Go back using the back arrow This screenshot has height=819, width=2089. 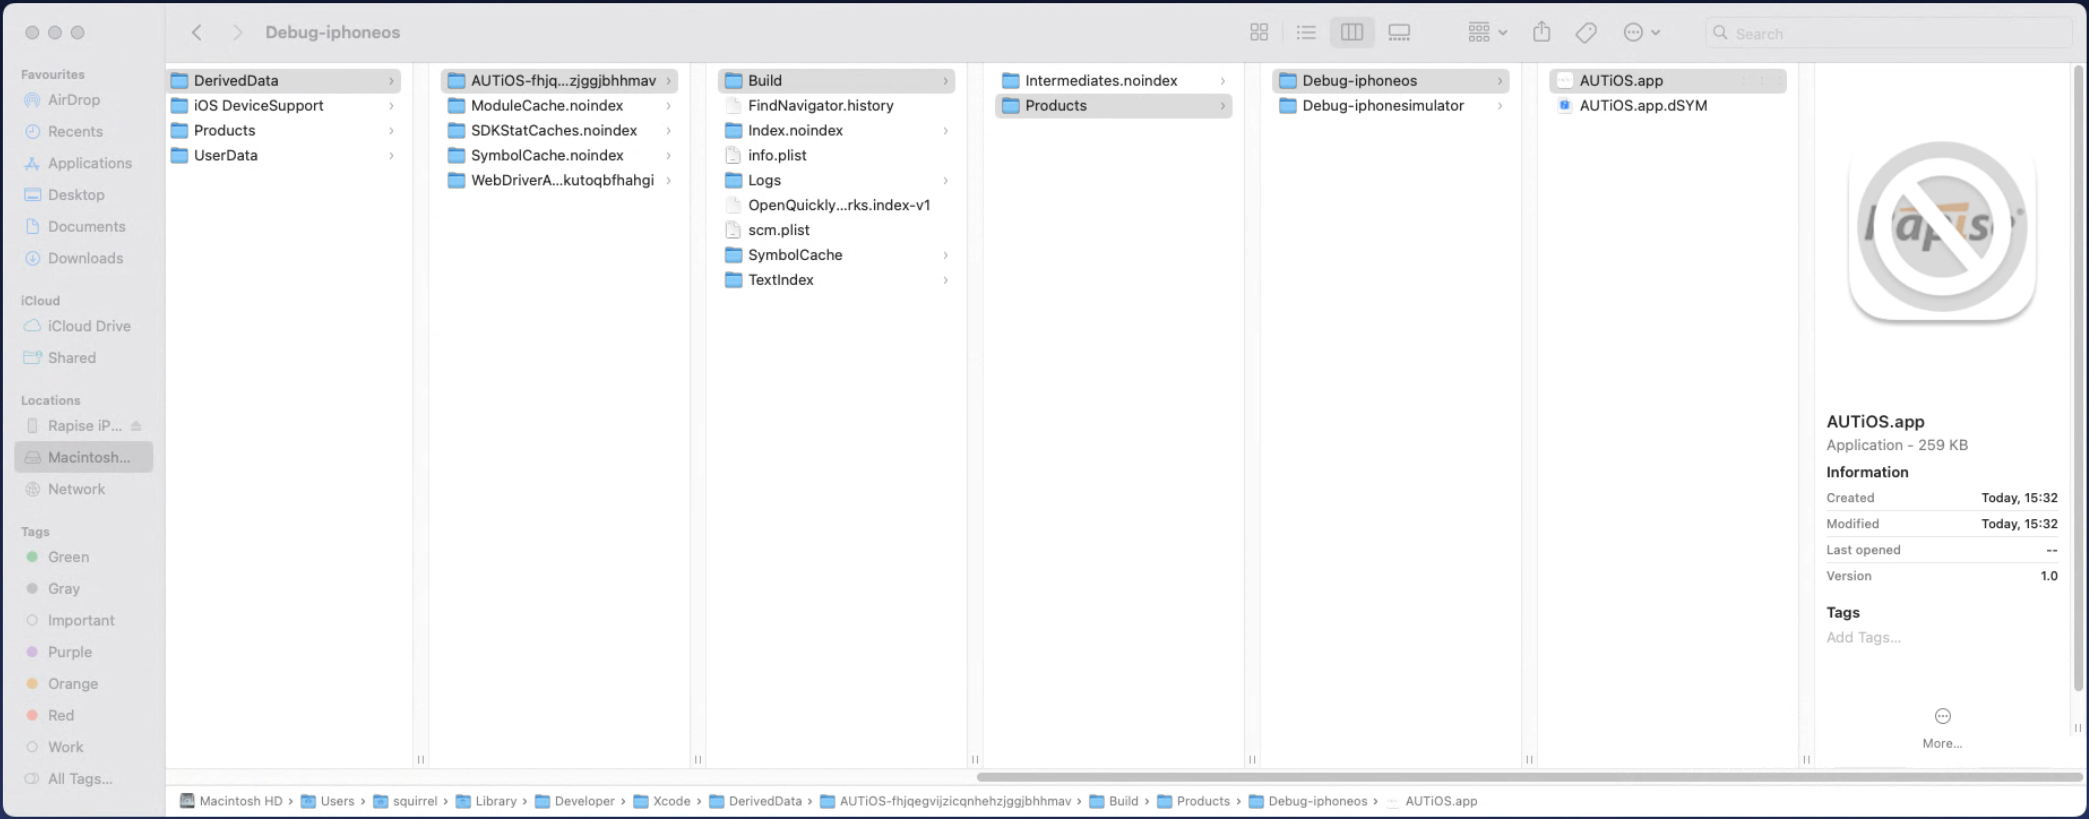pos(197,33)
